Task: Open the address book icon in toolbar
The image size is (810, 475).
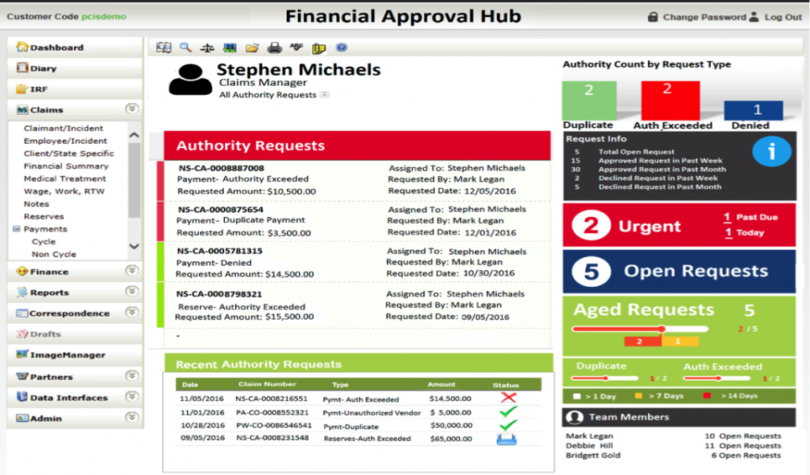Action: (164, 48)
